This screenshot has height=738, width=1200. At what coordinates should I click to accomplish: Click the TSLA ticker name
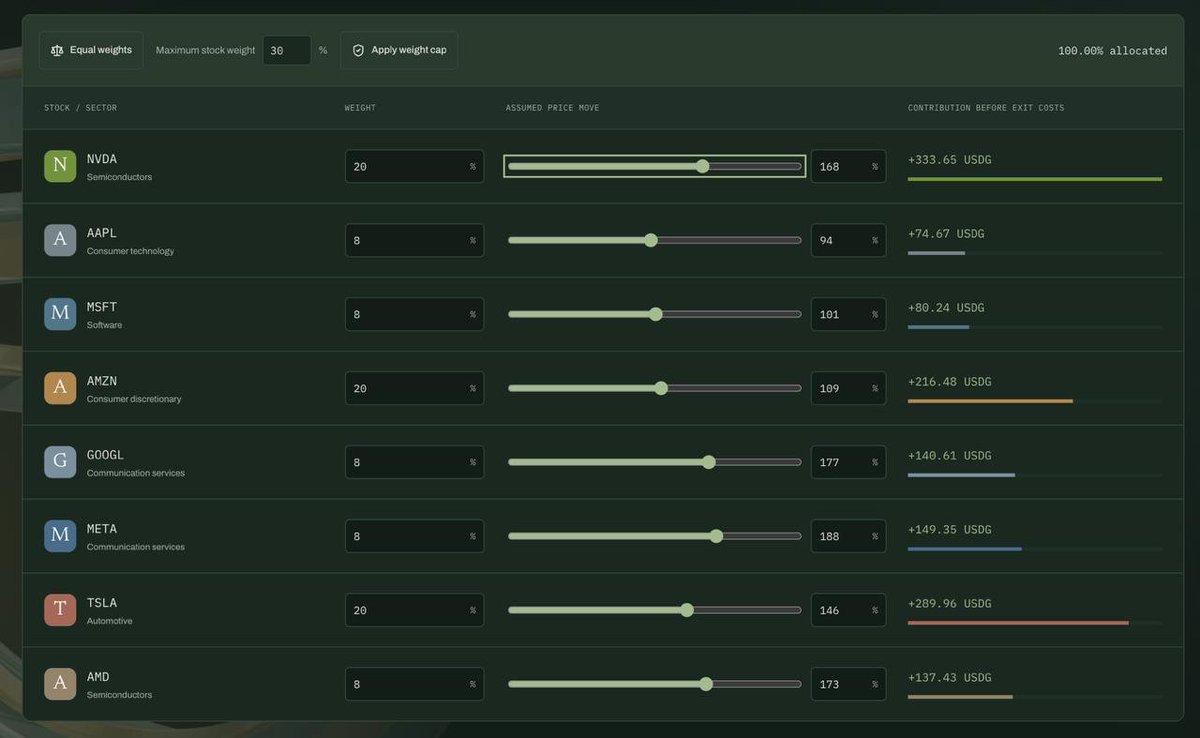click(102, 603)
